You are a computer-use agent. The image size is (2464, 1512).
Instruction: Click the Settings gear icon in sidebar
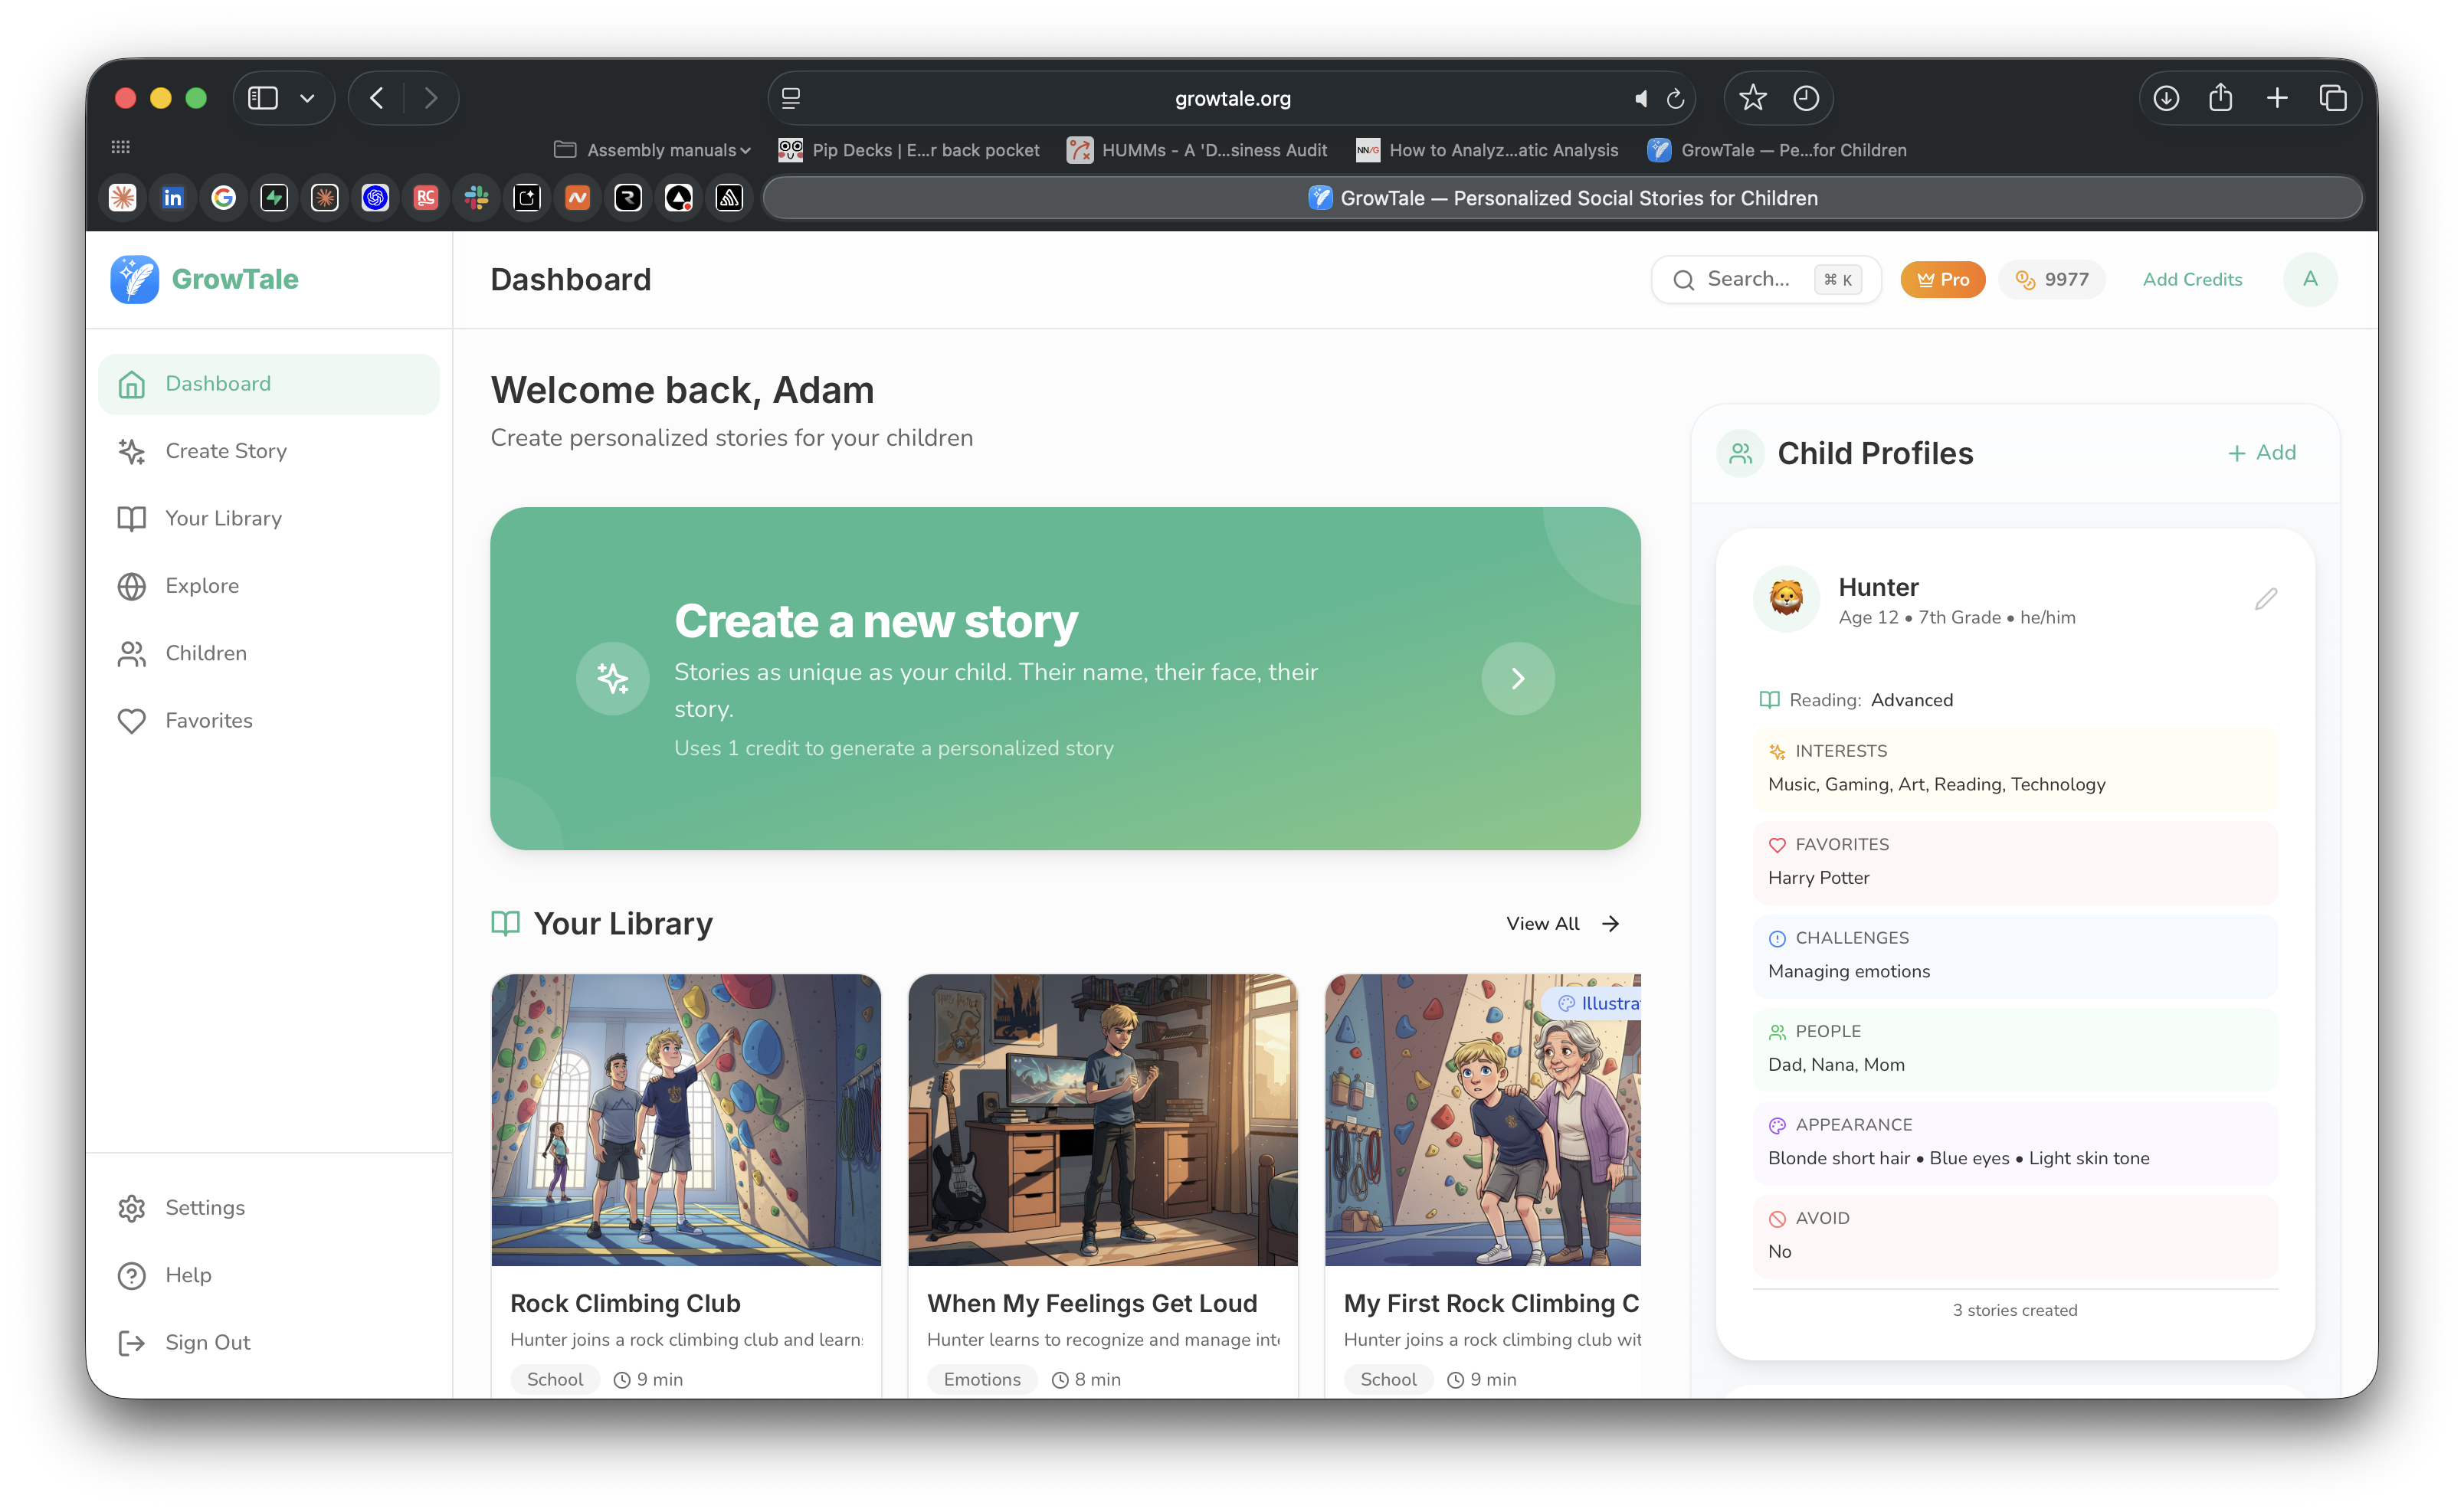coord(132,1208)
